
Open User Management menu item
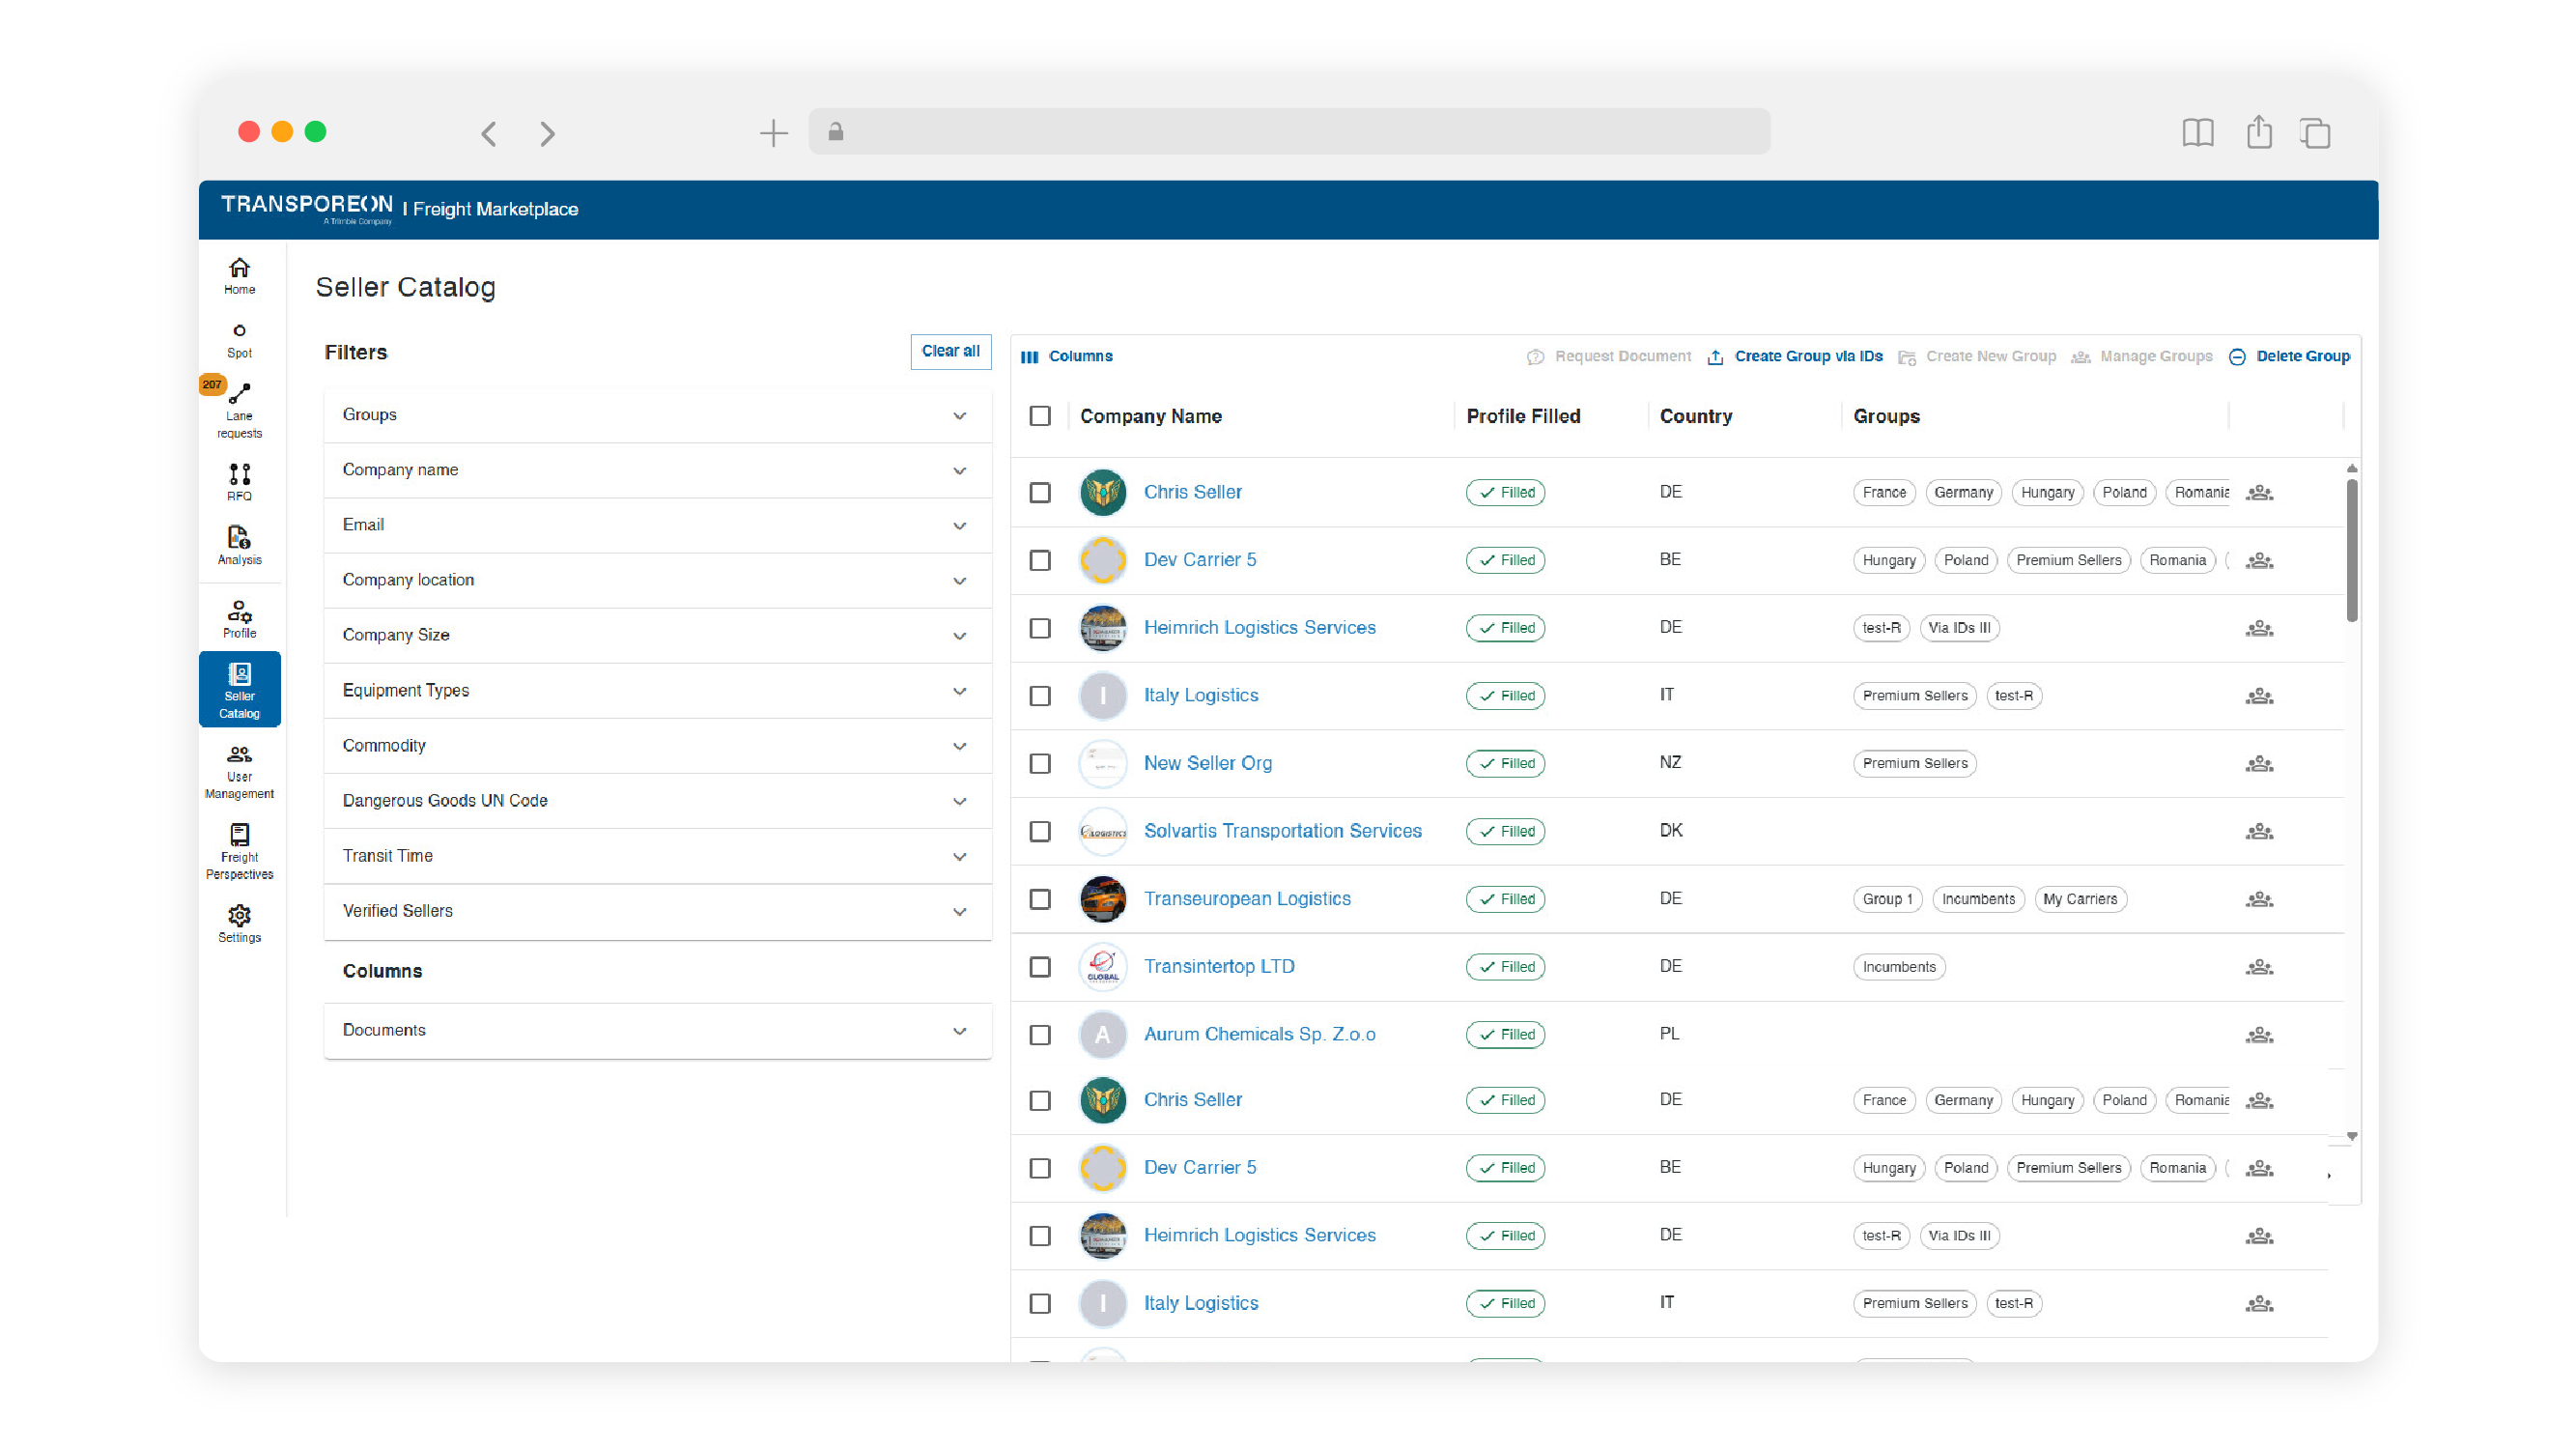239,770
